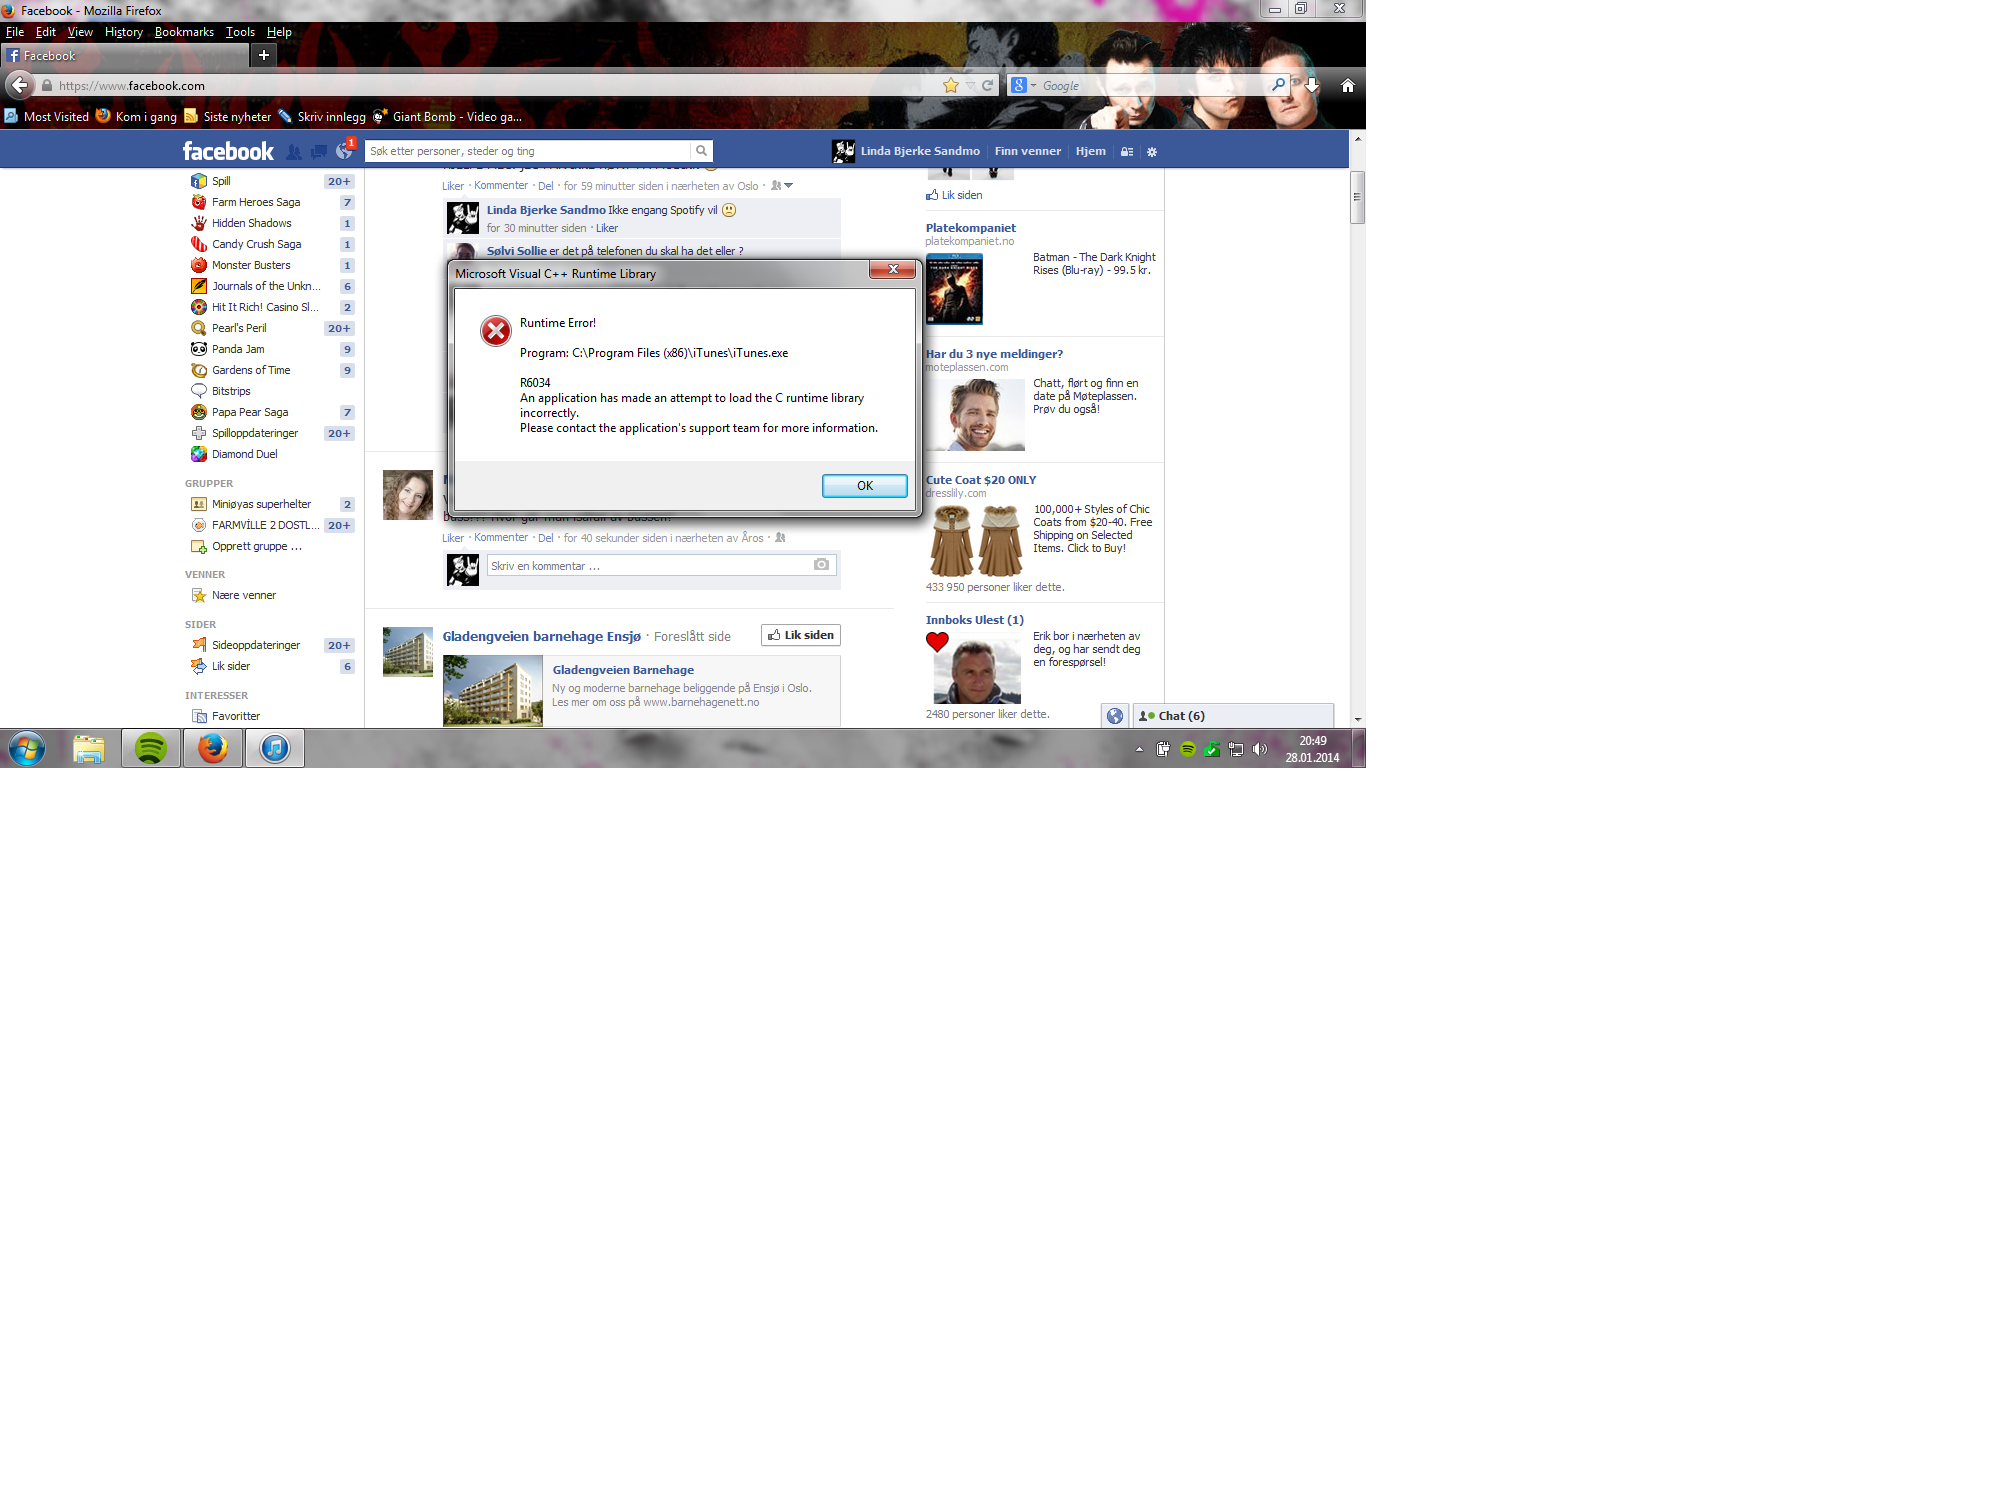Open Linda Bjerke Sandmo profile in top bar

click(x=906, y=151)
